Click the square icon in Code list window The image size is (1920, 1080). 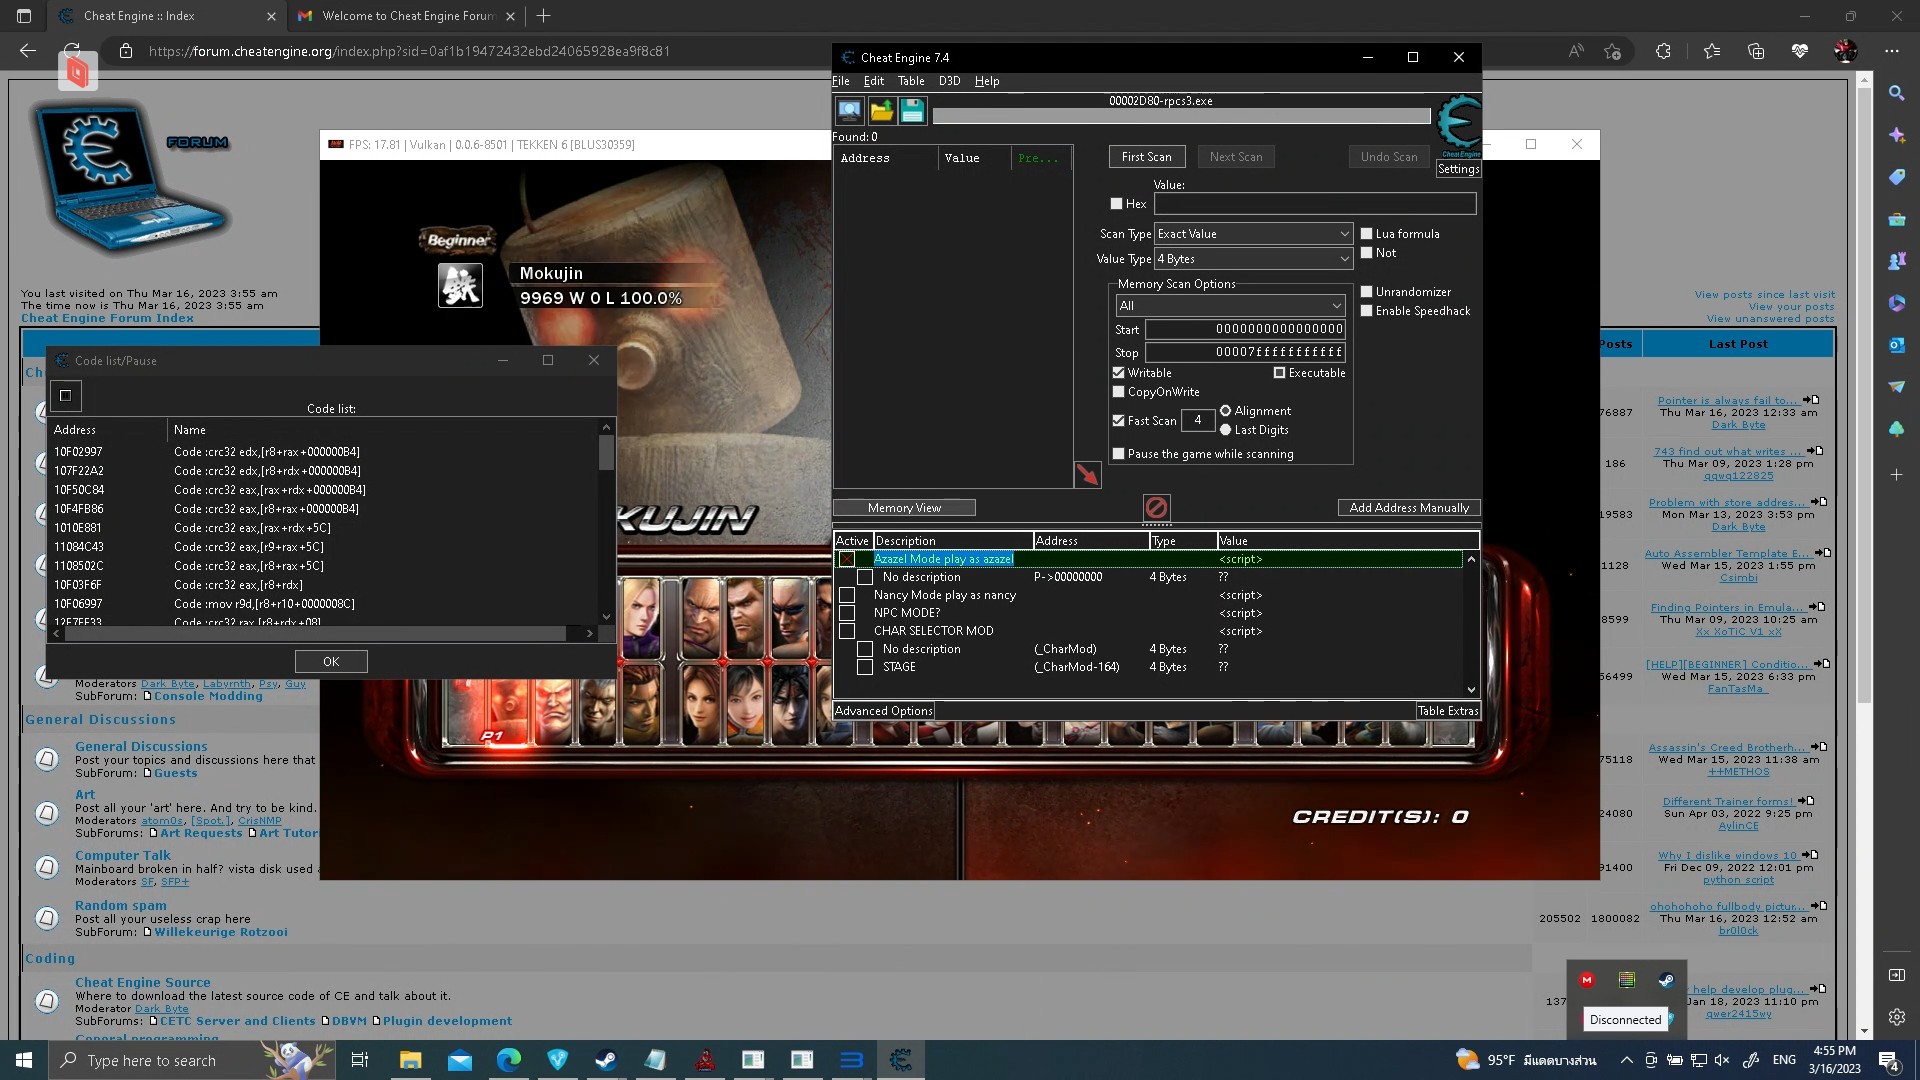pyautogui.click(x=66, y=395)
